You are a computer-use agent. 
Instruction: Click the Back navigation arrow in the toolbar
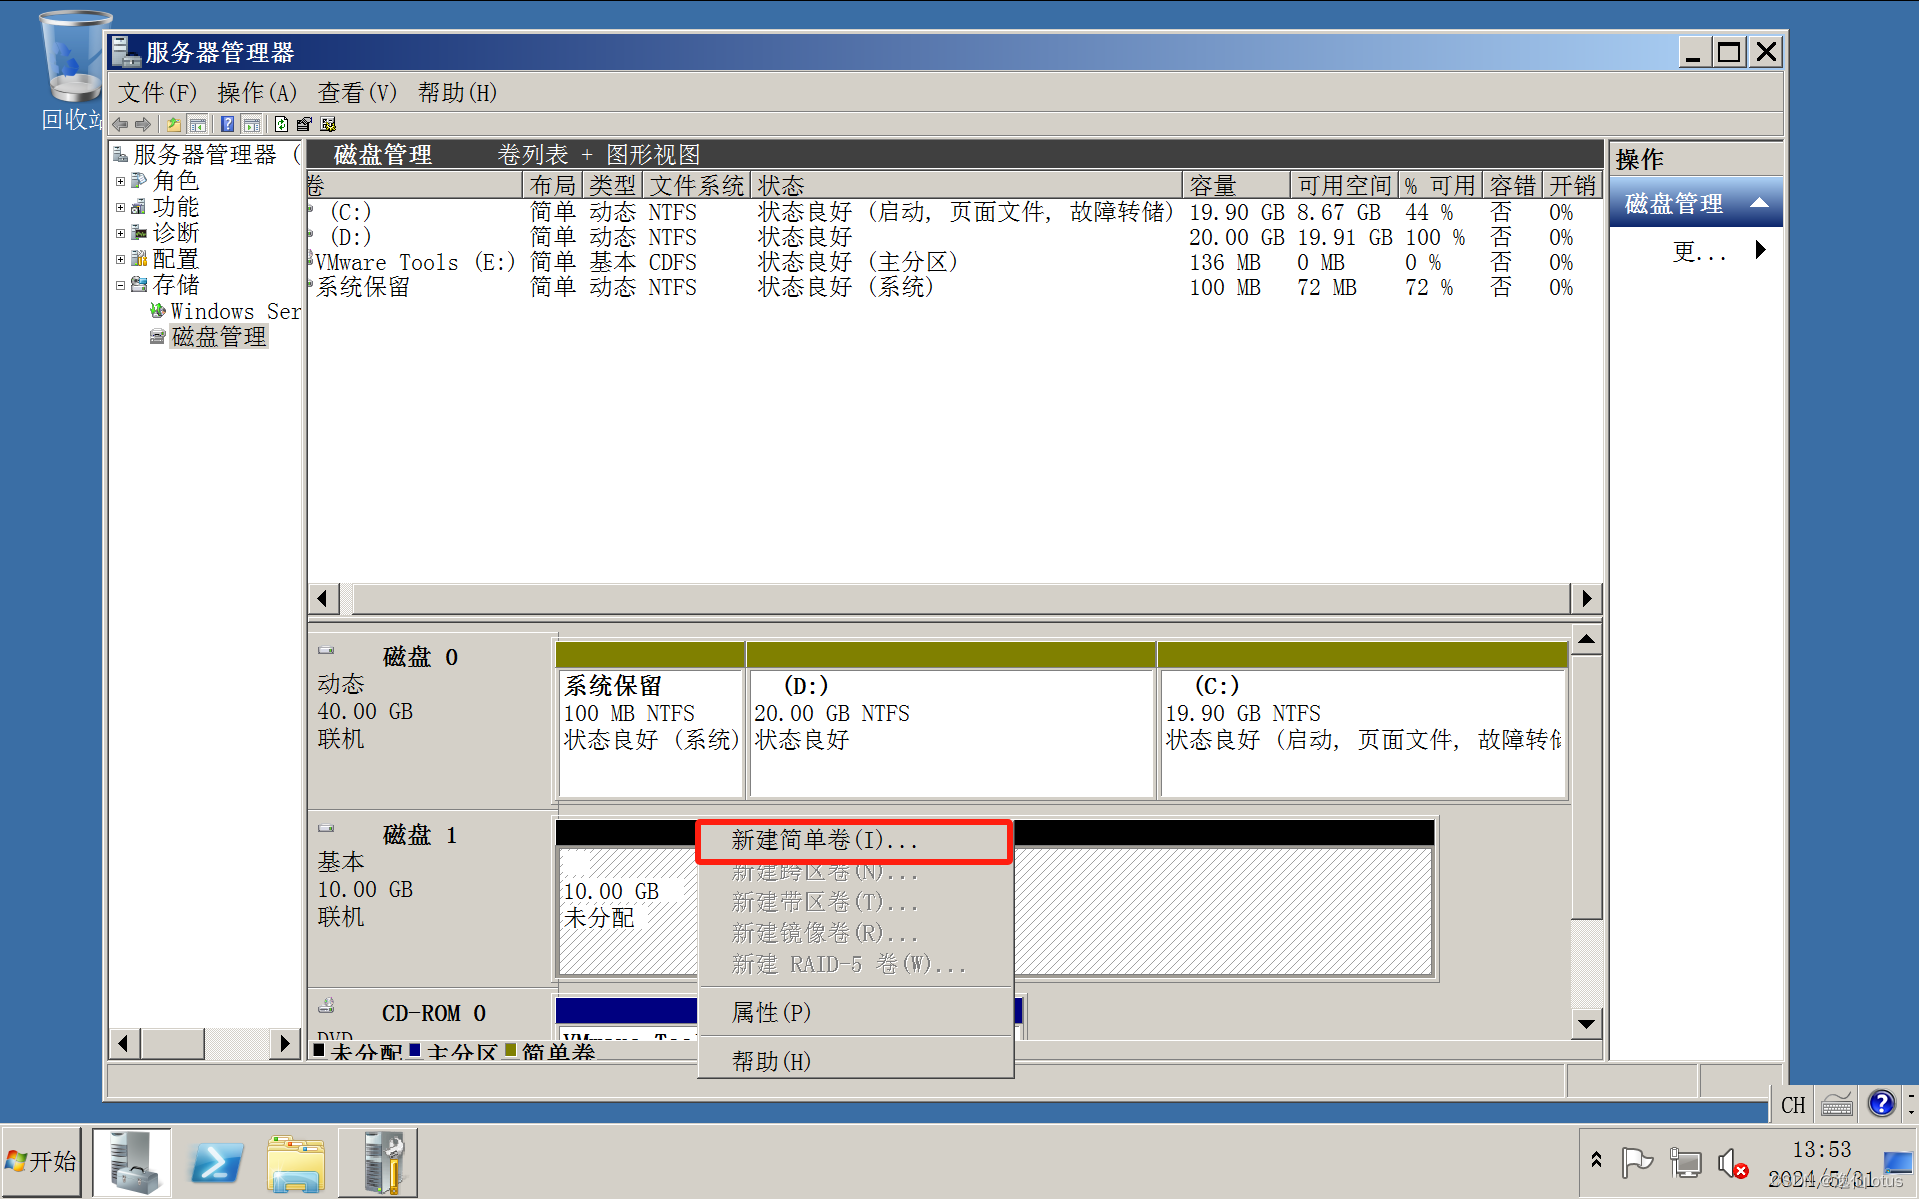pos(119,124)
